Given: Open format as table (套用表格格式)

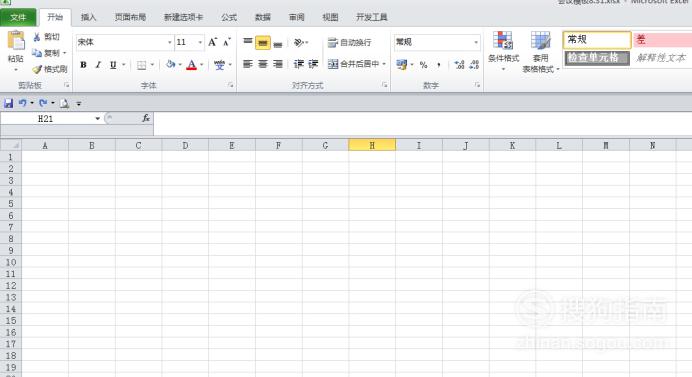Looking at the screenshot, I should 541,52.
